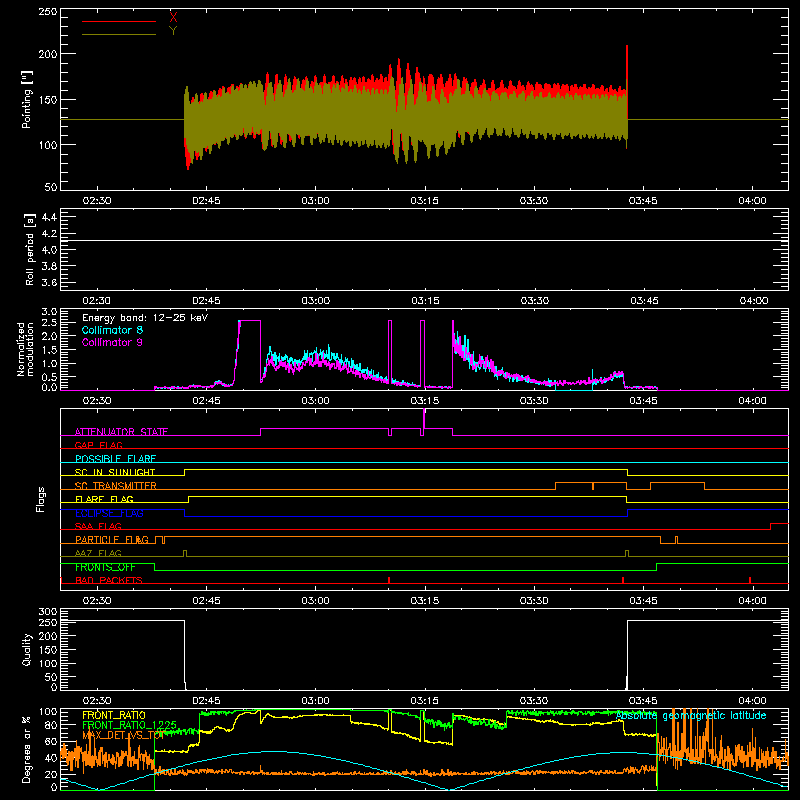
Task: Click the 3.6 tick on Roll period axis
Action: tap(49, 283)
